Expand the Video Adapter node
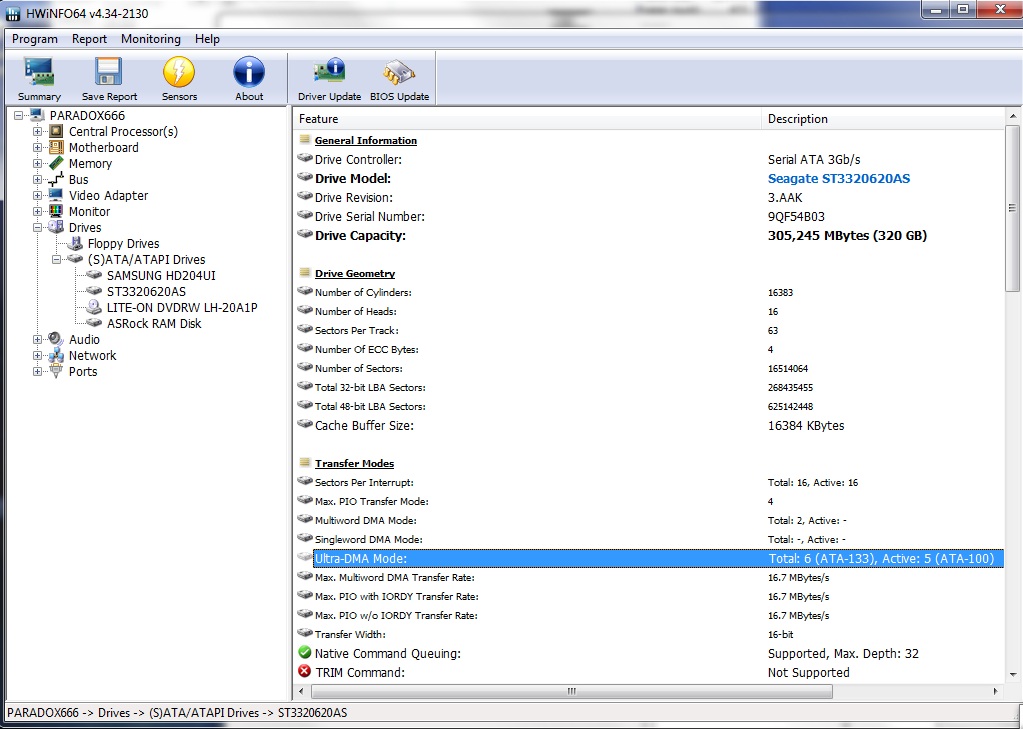The width and height of the screenshot is (1023, 729). click(x=37, y=195)
